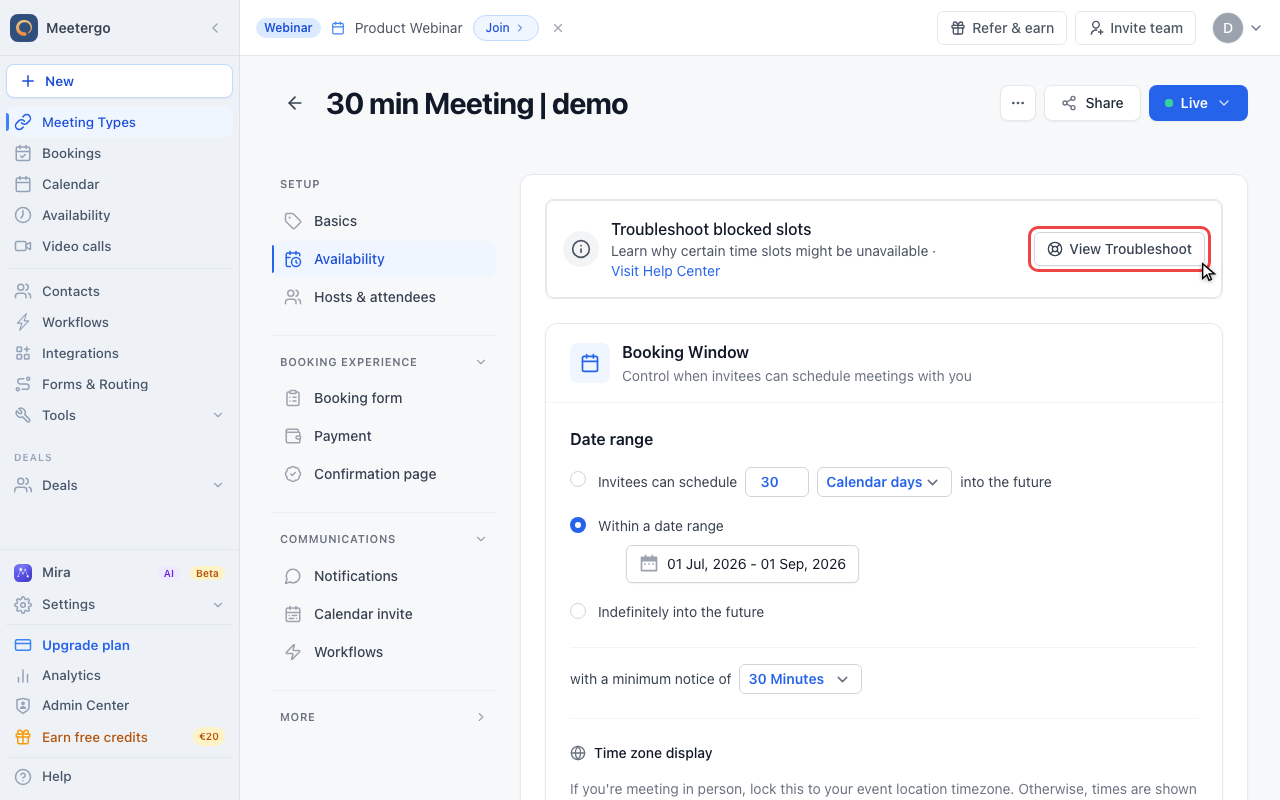Open Analytics page
1280x800 pixels.
pyautogui.click(x=120, y=675)
